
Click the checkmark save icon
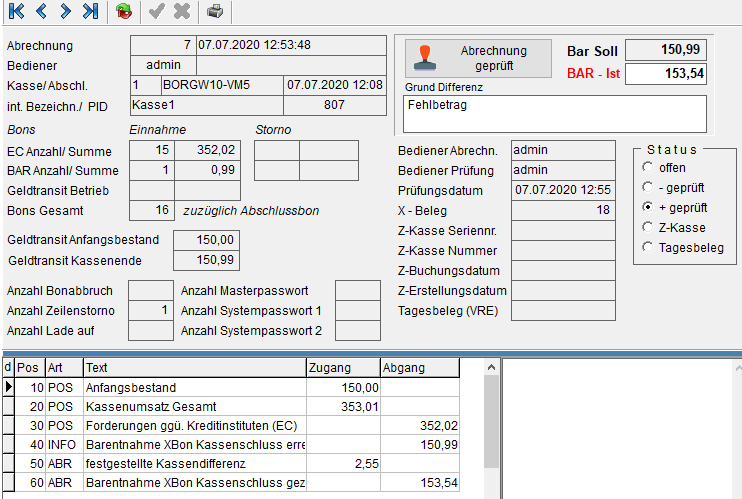coord(156,12)
